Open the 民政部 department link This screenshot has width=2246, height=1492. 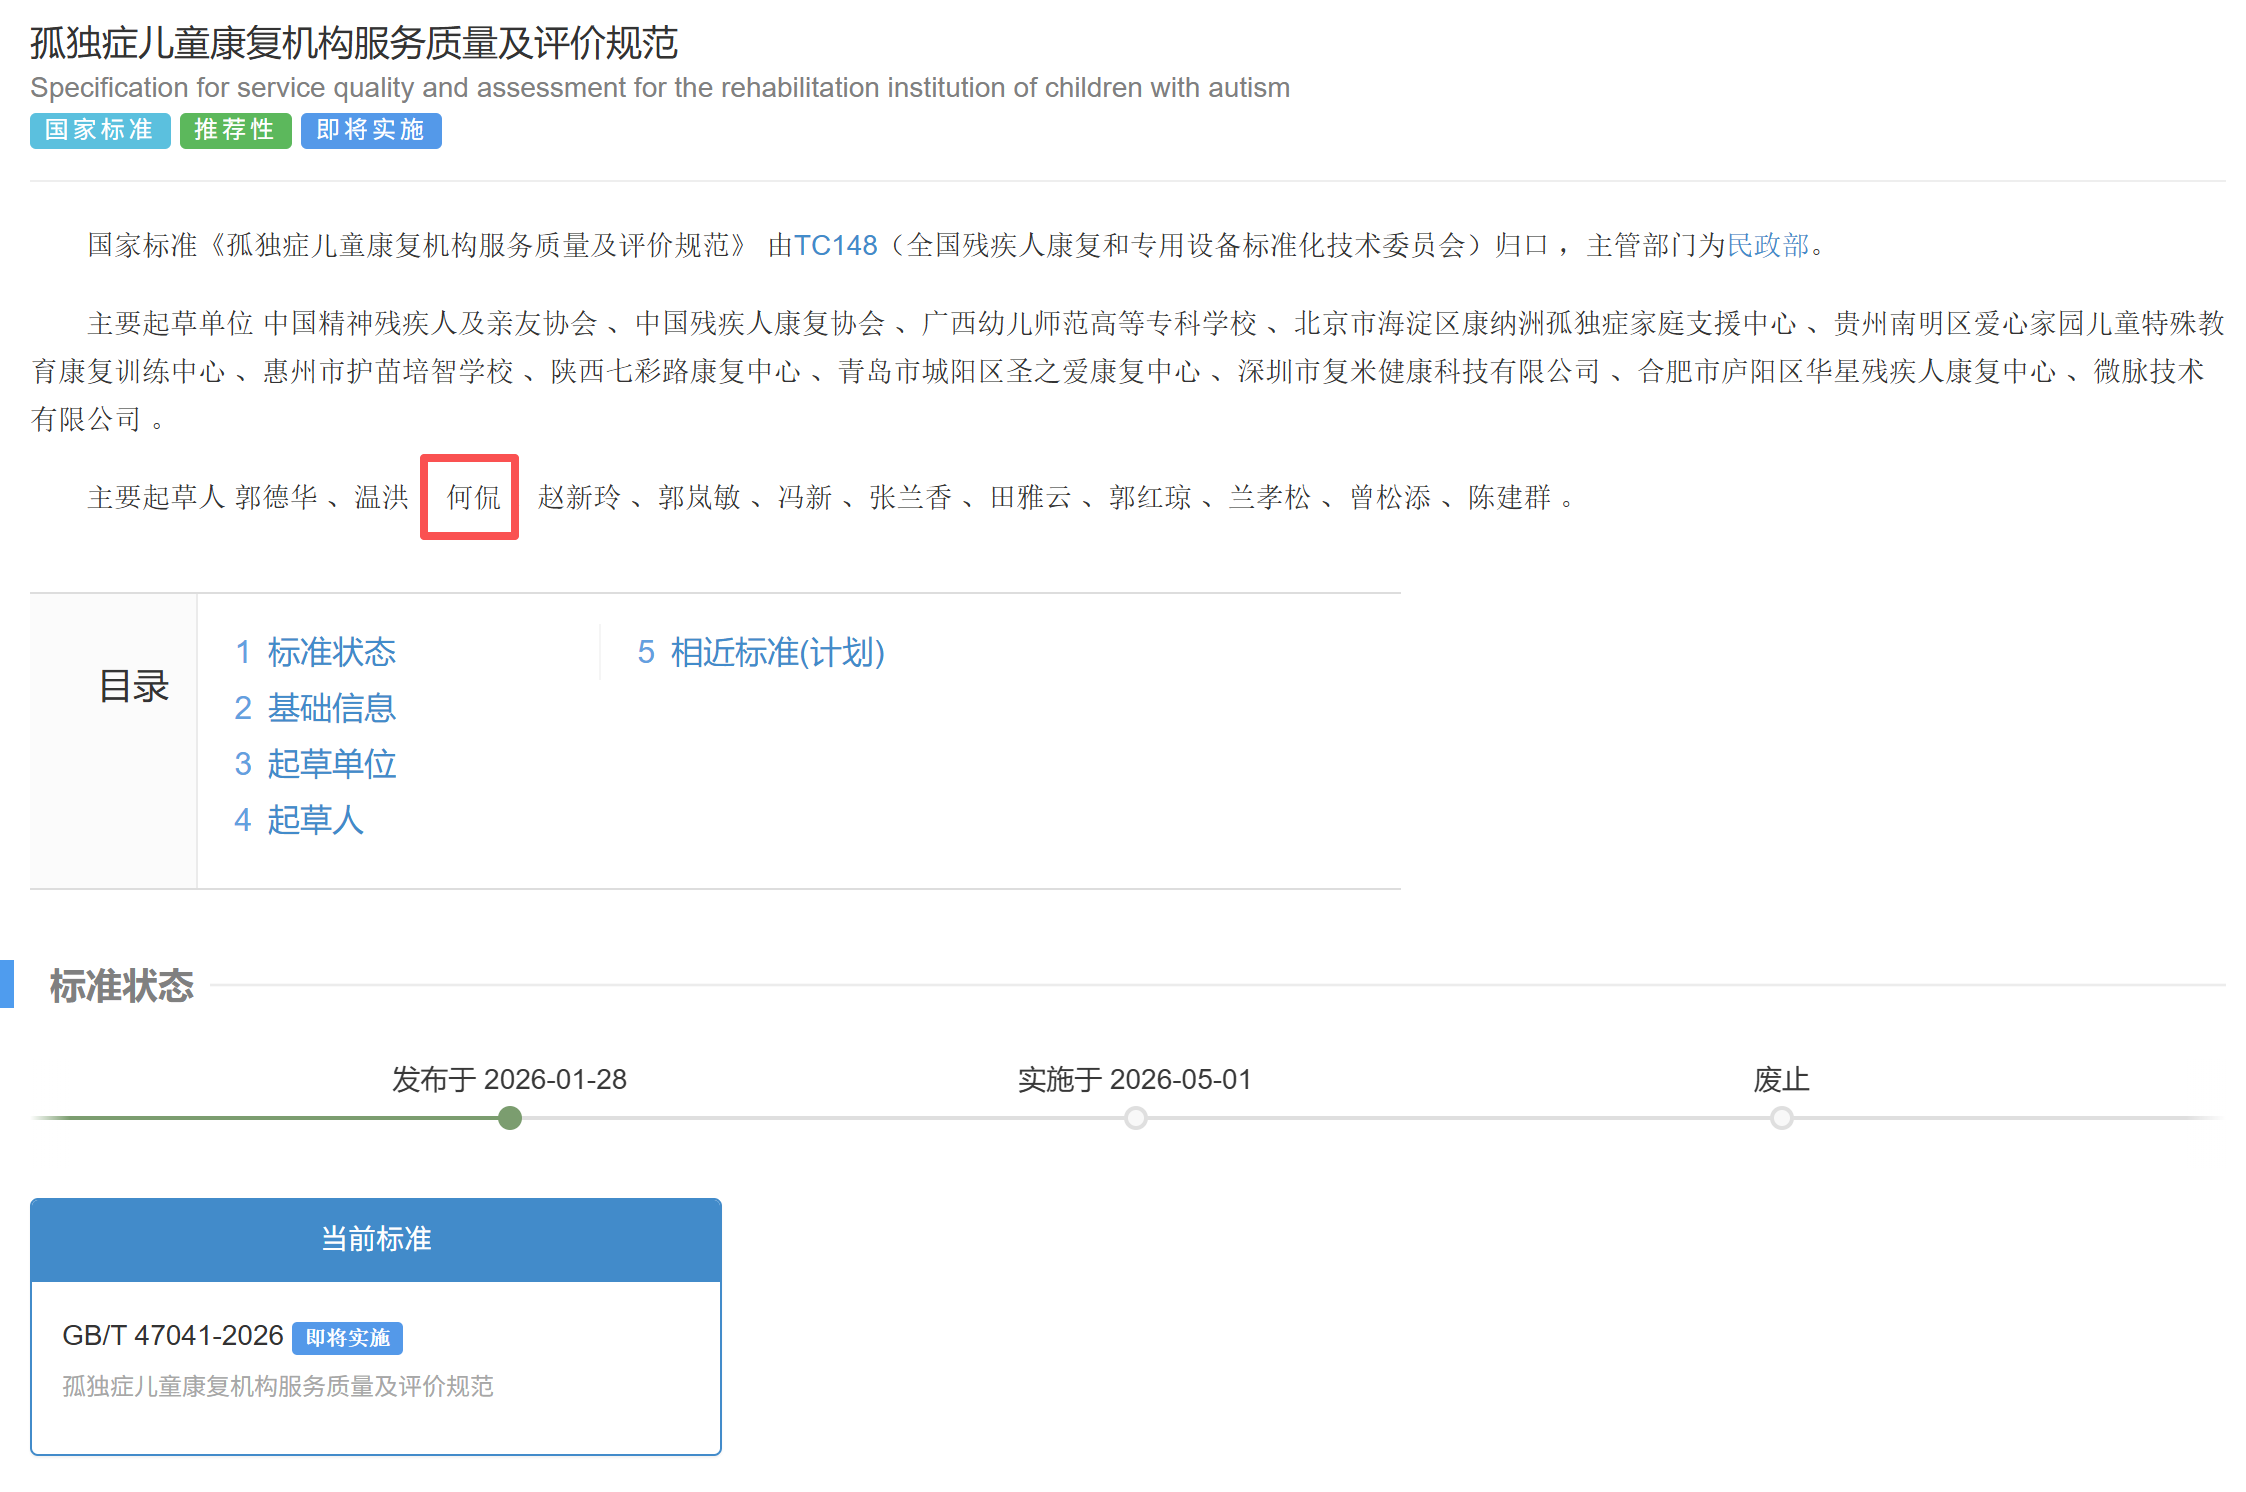click(x=1768, y=245)
